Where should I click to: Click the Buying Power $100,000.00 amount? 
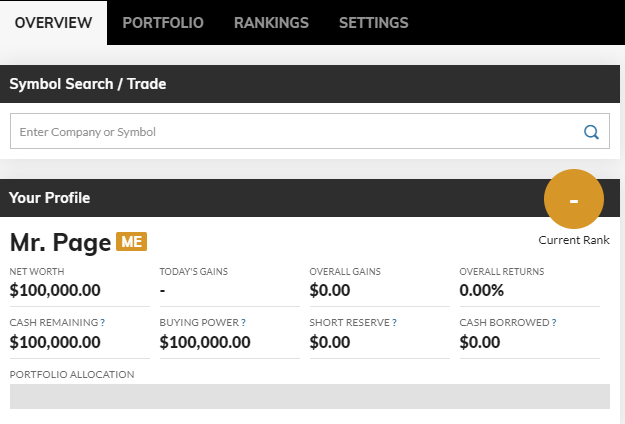tap(205, 342)
